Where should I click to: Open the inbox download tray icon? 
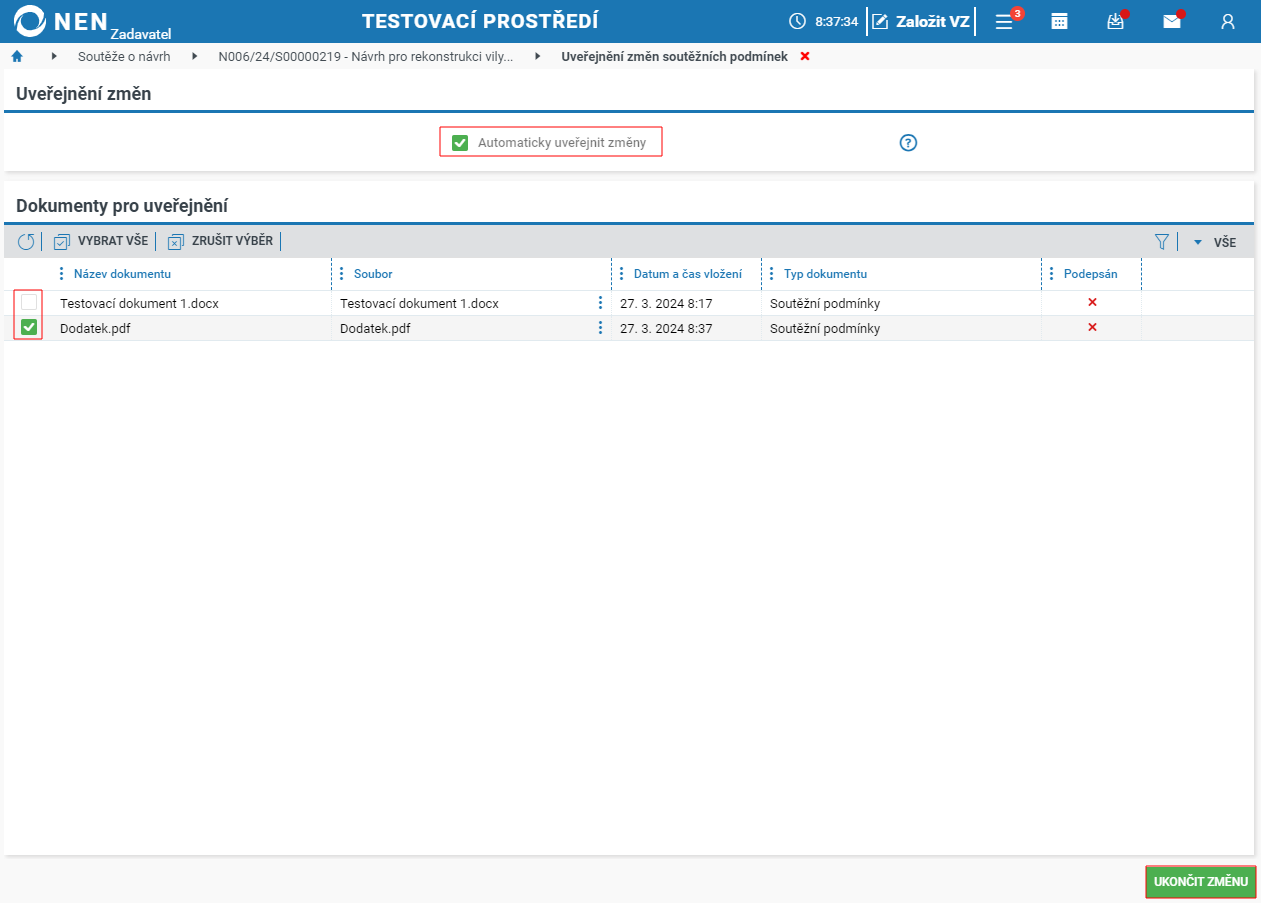[1116, 21]
